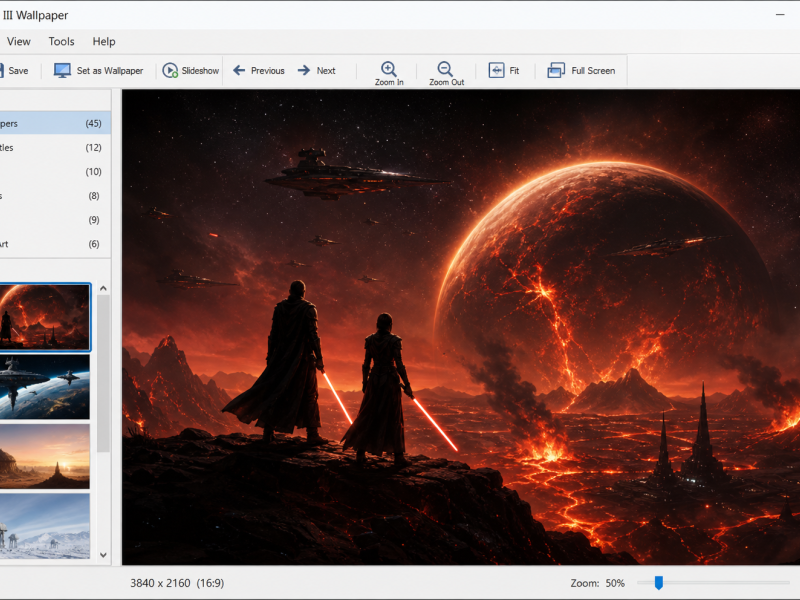
Task: Minimize the Wallpaper window
Action: [780, 15]
